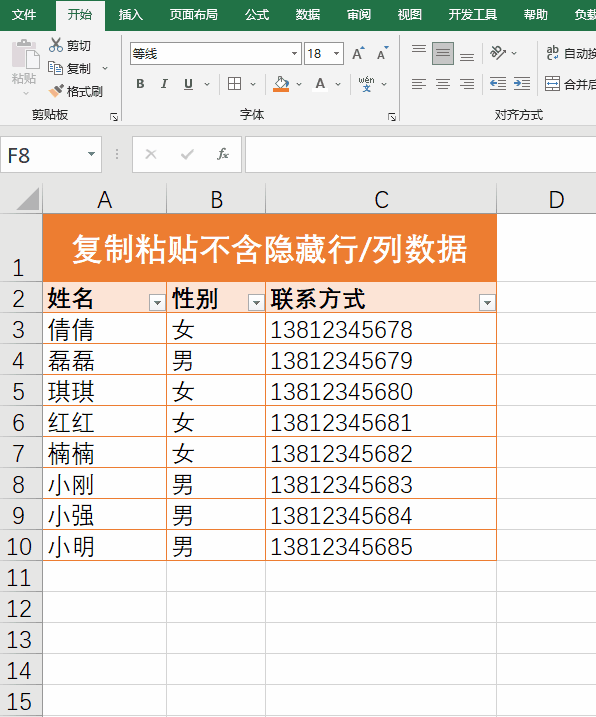
Task: Expand the fill color dropdown arrow
Action: click(299, 84)
